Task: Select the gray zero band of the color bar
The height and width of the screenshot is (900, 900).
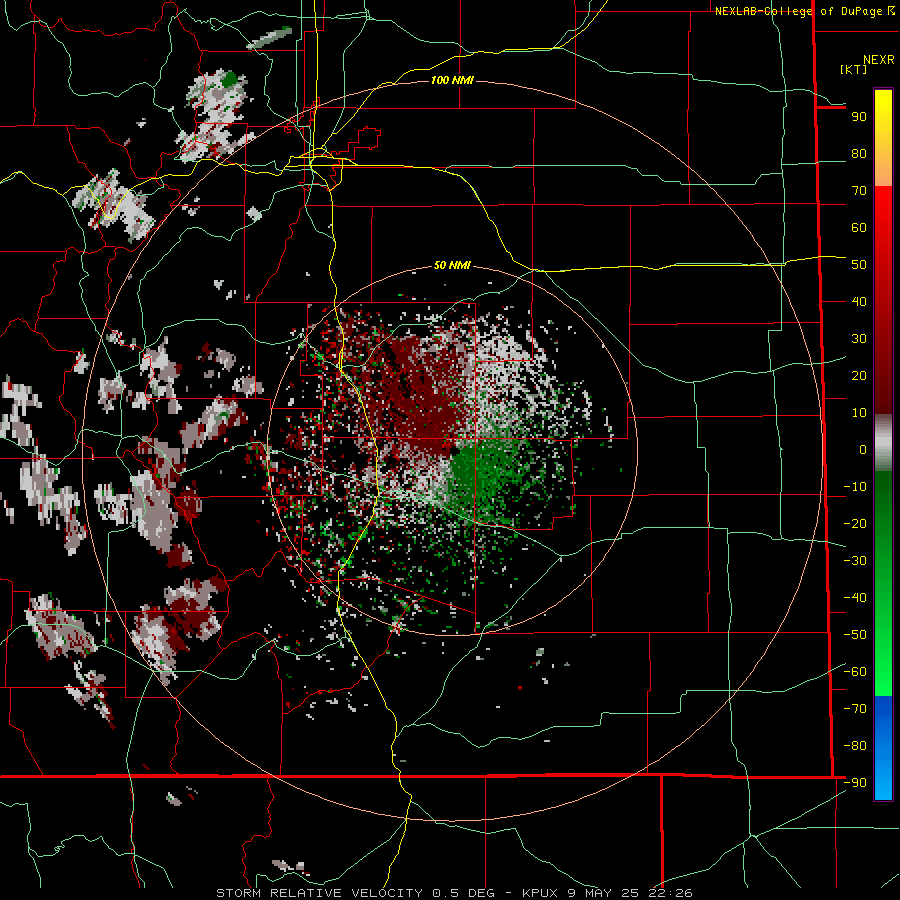Action: pos(883,443)
